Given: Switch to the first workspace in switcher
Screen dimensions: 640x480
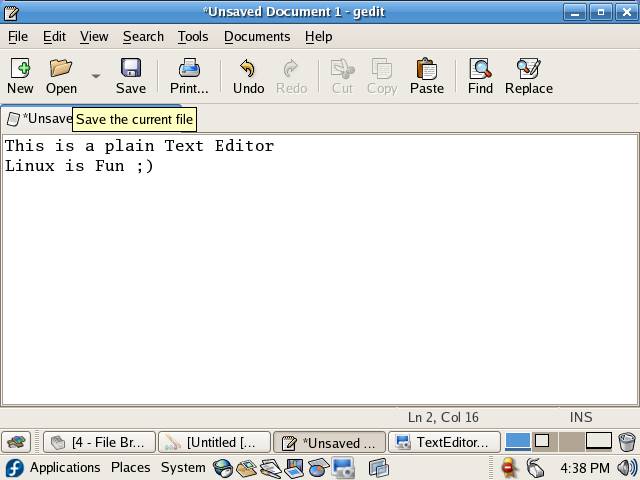Looking at the screenshot, I should [517, 441].
